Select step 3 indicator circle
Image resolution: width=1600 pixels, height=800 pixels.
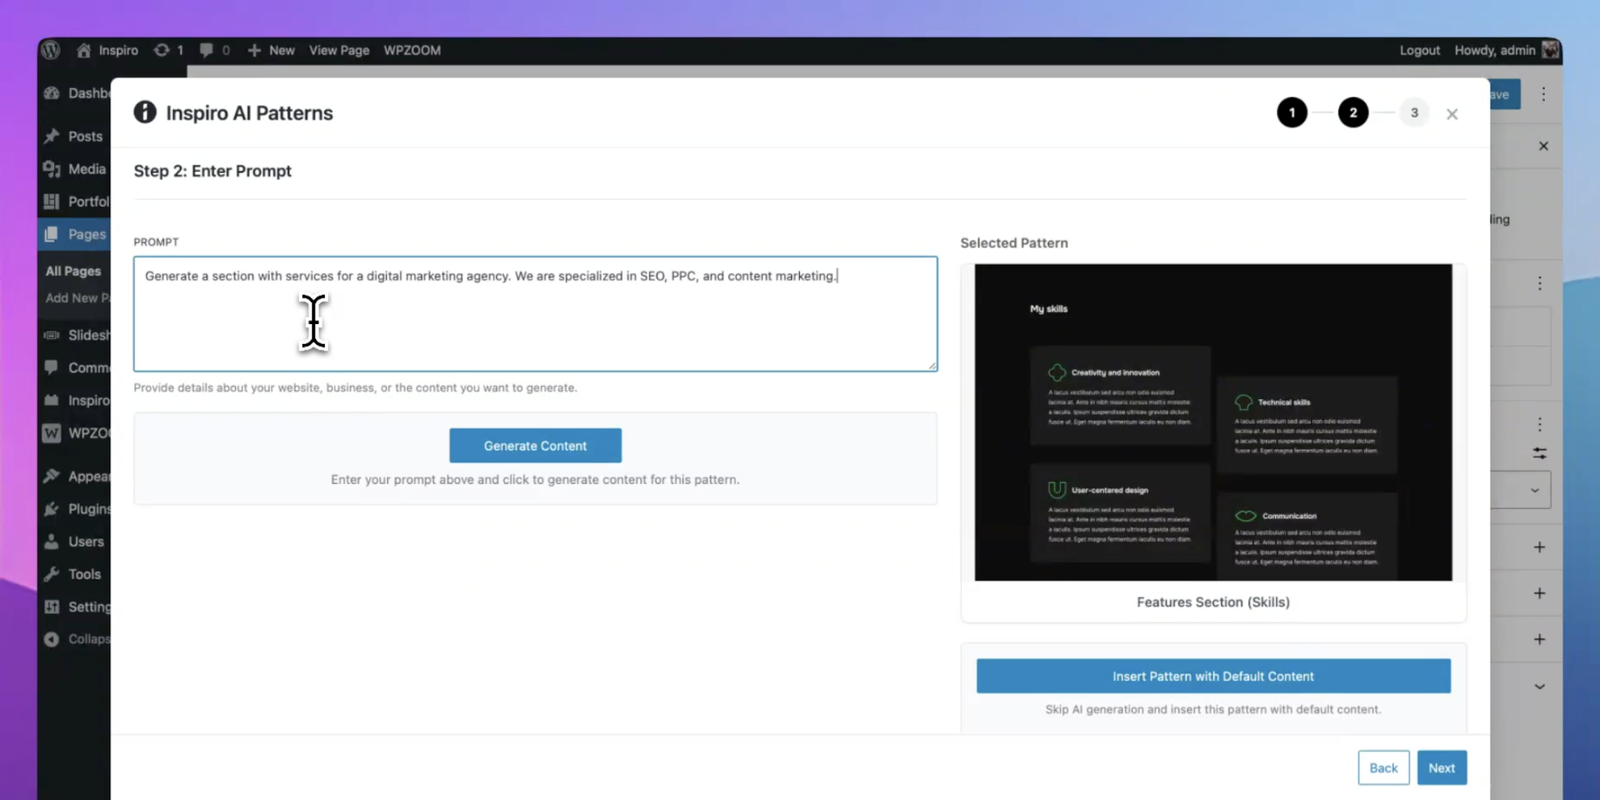pyautogui.click(x=1414, y=113)
